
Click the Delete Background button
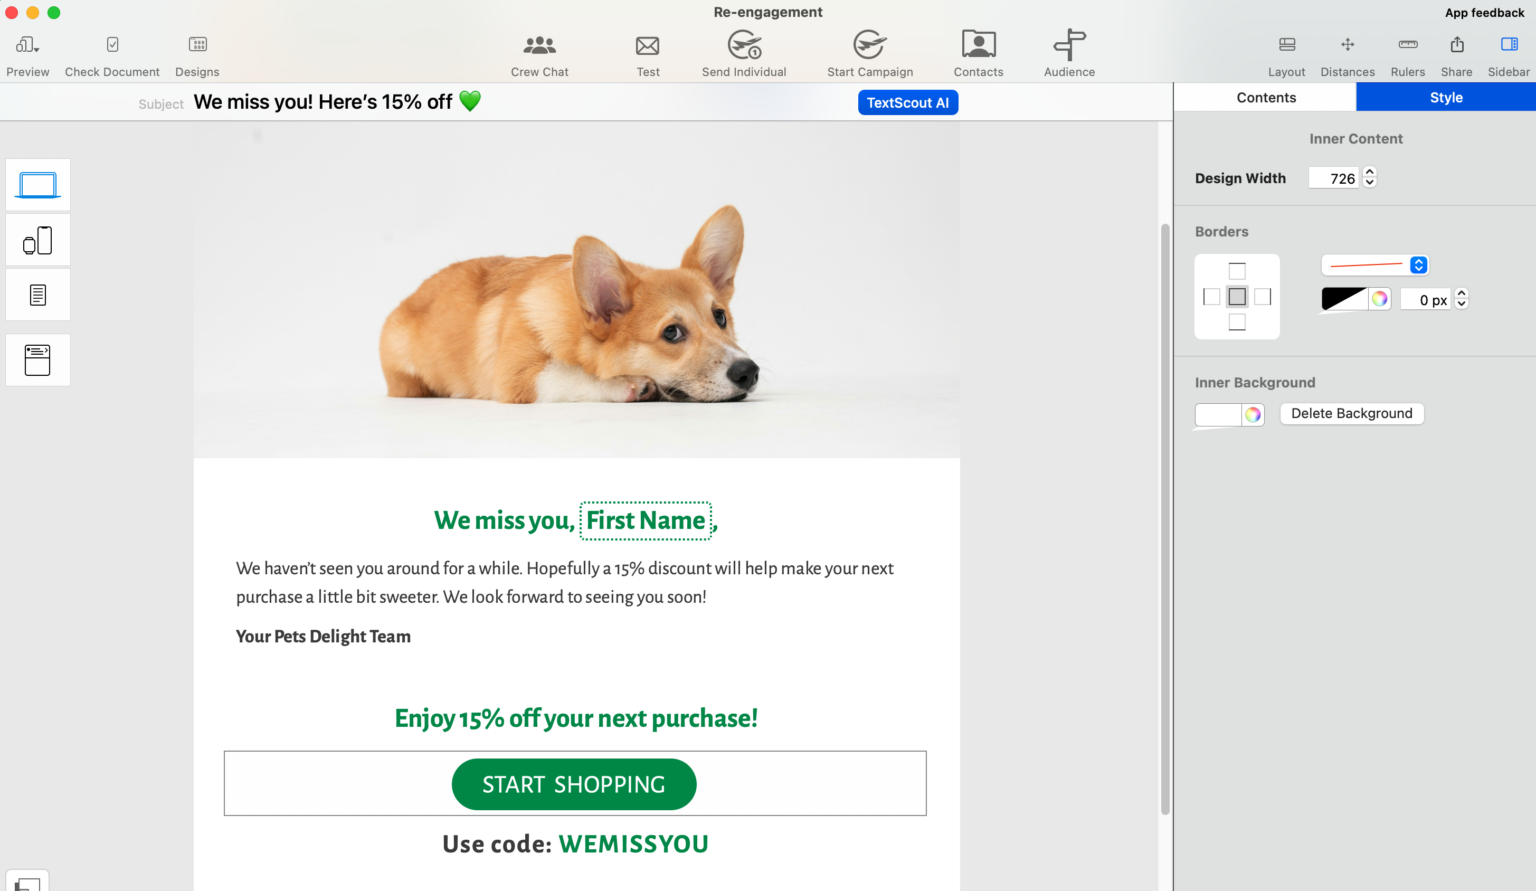(1351, 413)
